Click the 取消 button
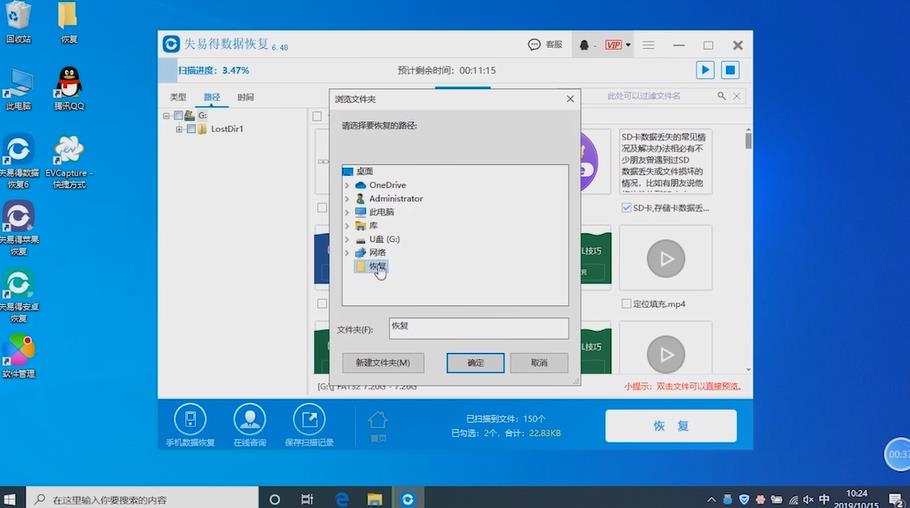 [539, 363]
